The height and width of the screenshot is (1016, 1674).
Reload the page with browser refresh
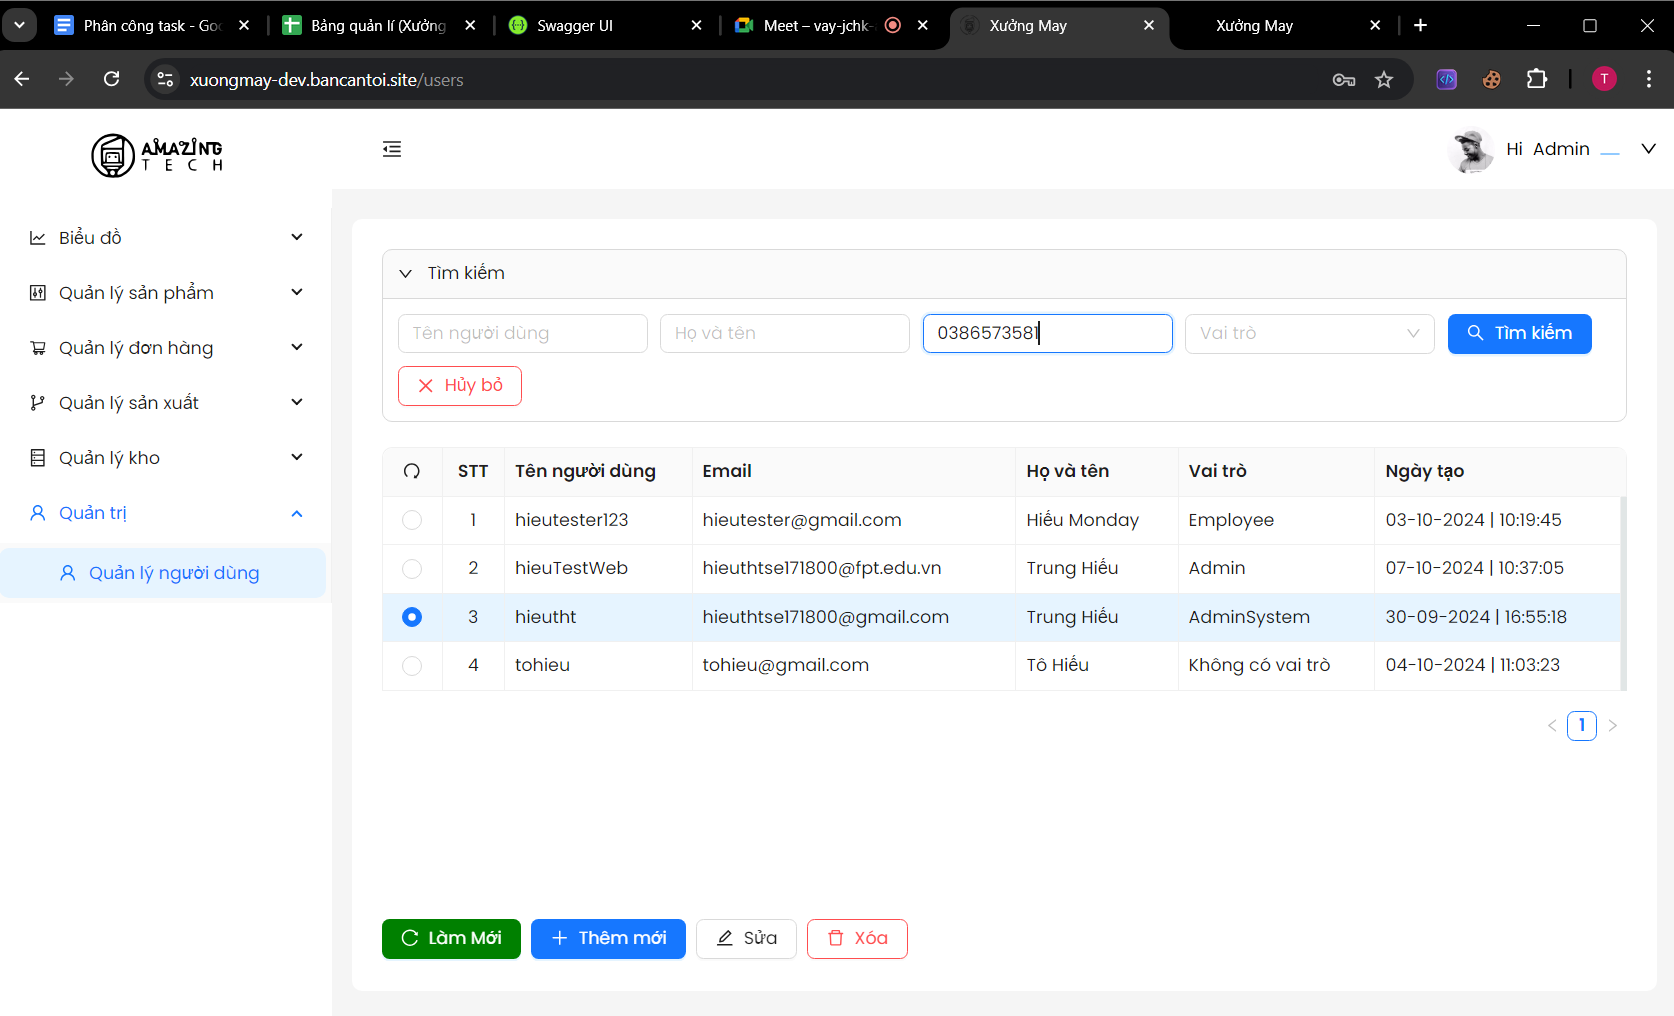coord(112,80)
